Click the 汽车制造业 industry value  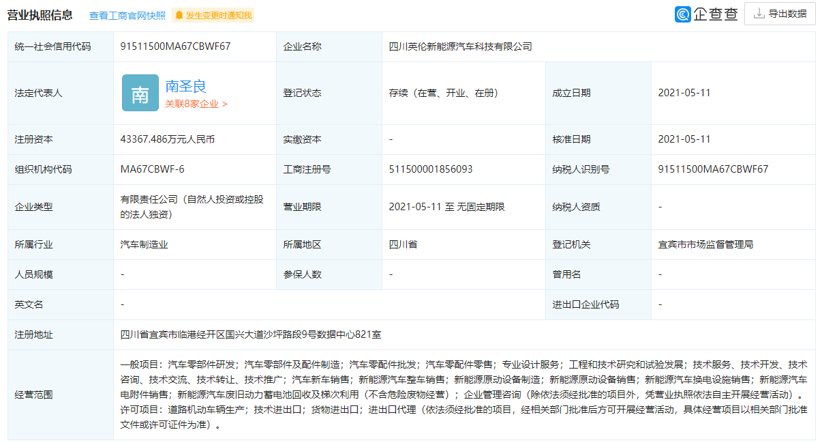click(146, 243)
